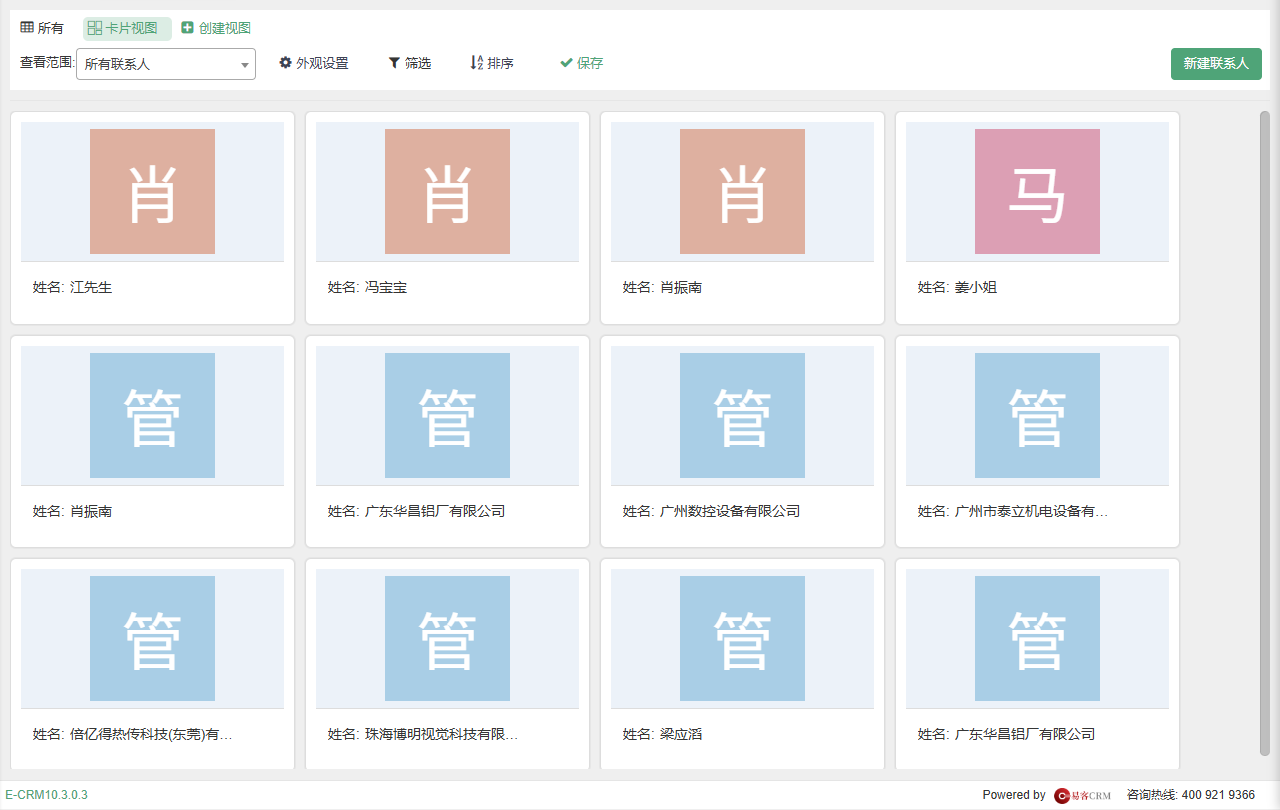Click the 保存 checkmark to save view
This screenshot has width=1280, height=810.
(x=566, y=63)
